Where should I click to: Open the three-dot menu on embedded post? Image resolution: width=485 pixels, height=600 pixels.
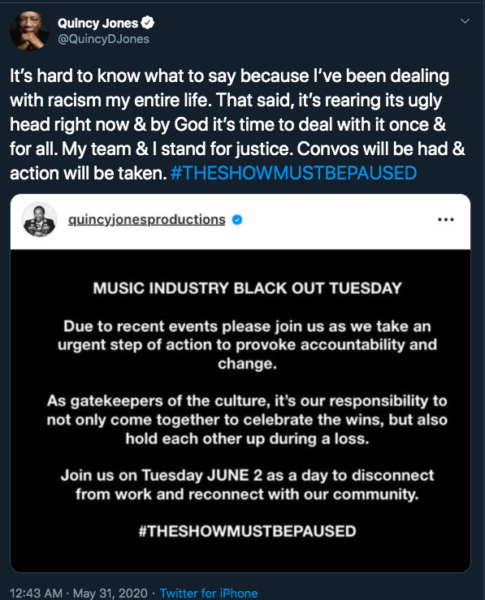click(x=446, y=220)
